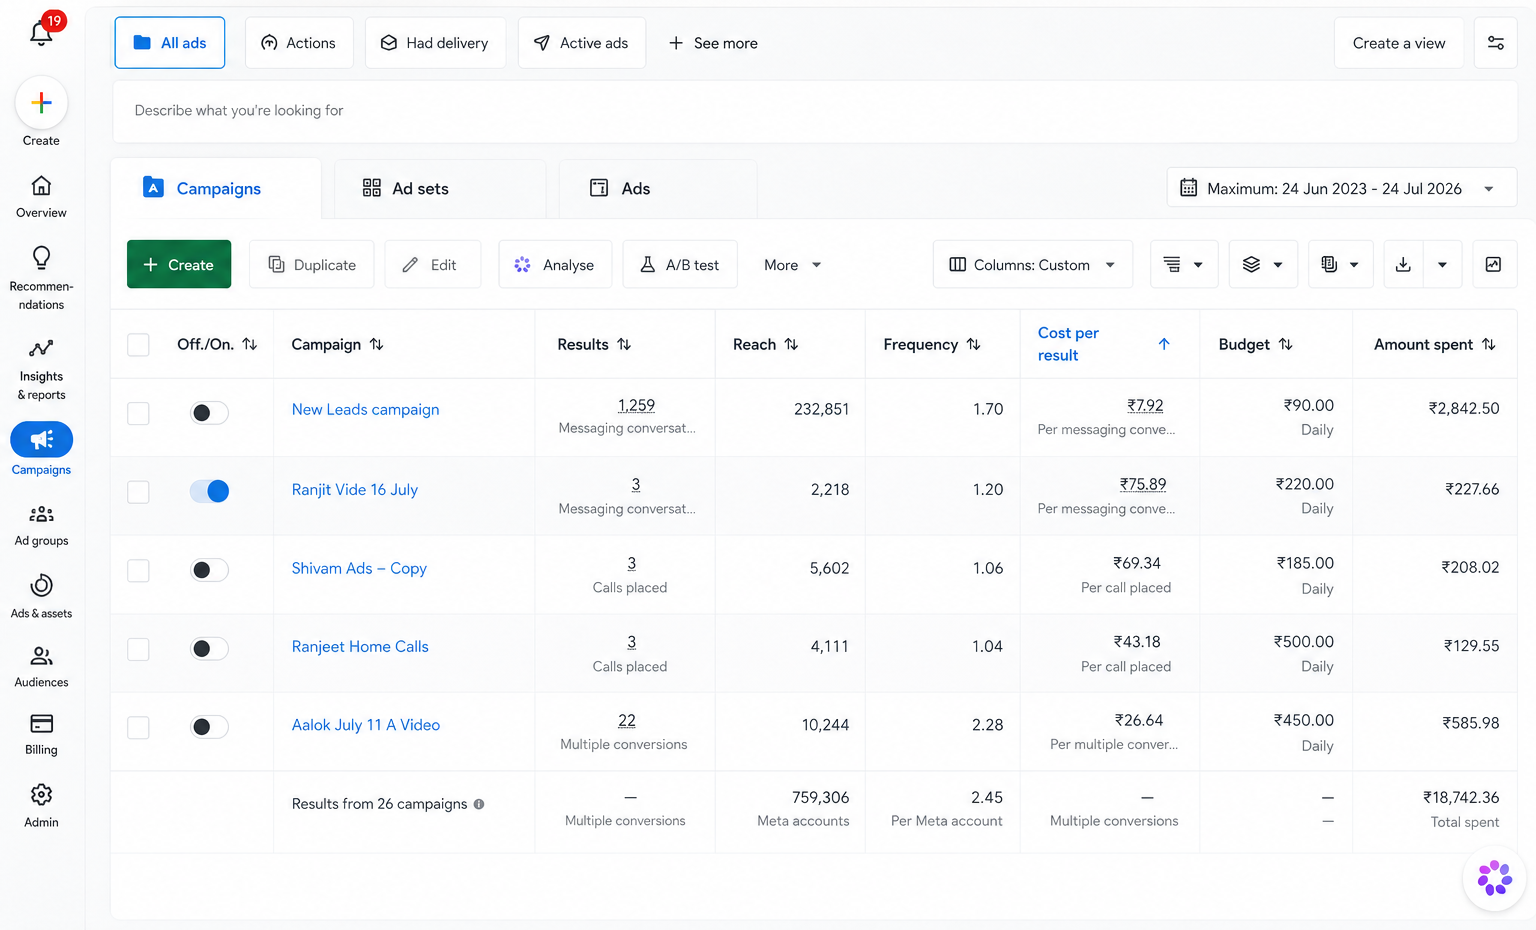Viewport: 1536px width, 930px height.
Task: Open the layers dropdown in toolbar
Action: click(x=1262, y=265)
